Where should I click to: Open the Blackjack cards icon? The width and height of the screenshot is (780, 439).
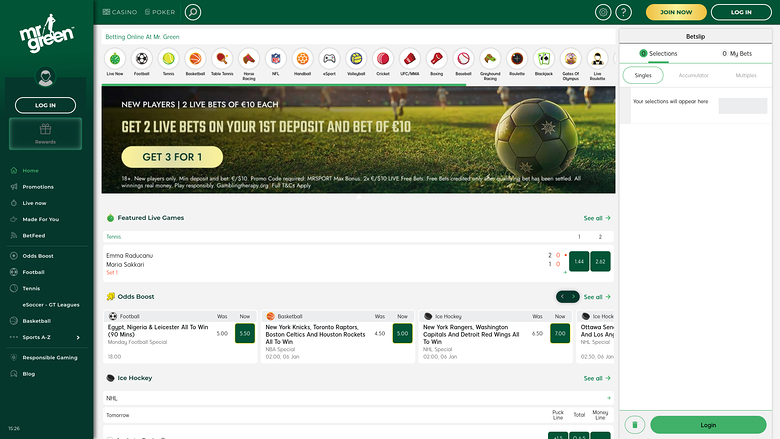544,59
